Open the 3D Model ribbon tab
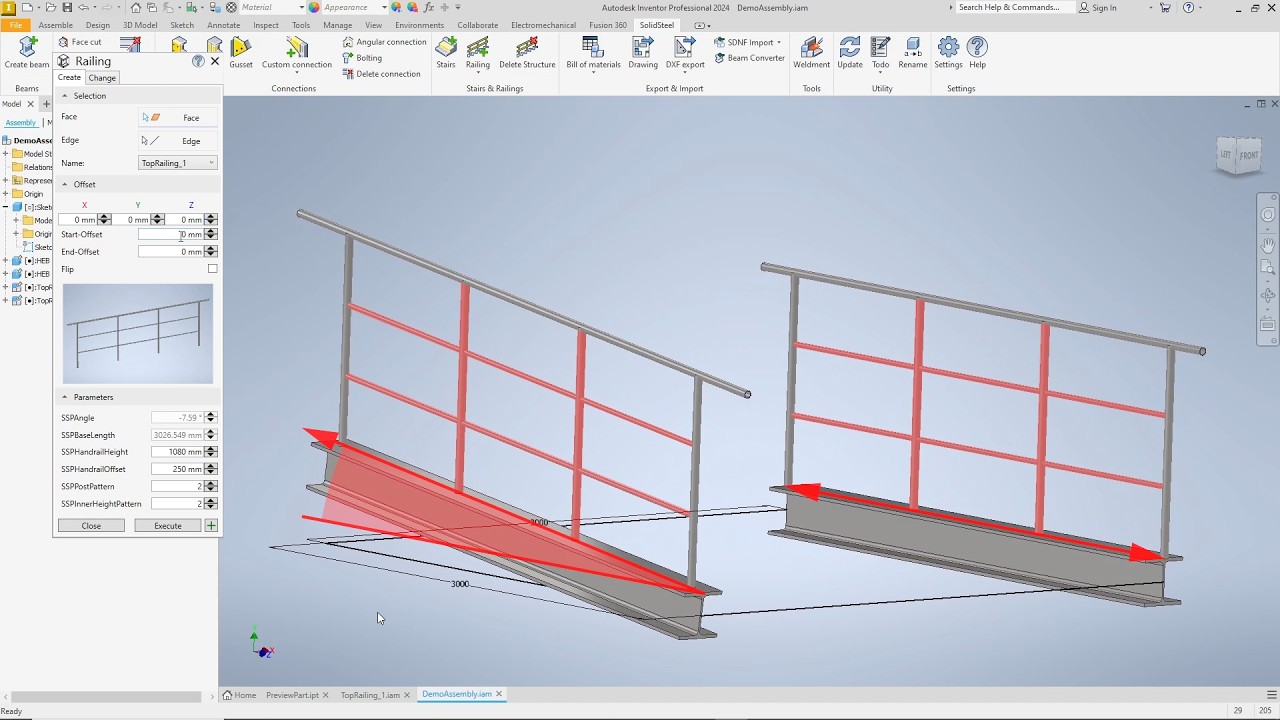1280x720 pixels. pos(140,25)
